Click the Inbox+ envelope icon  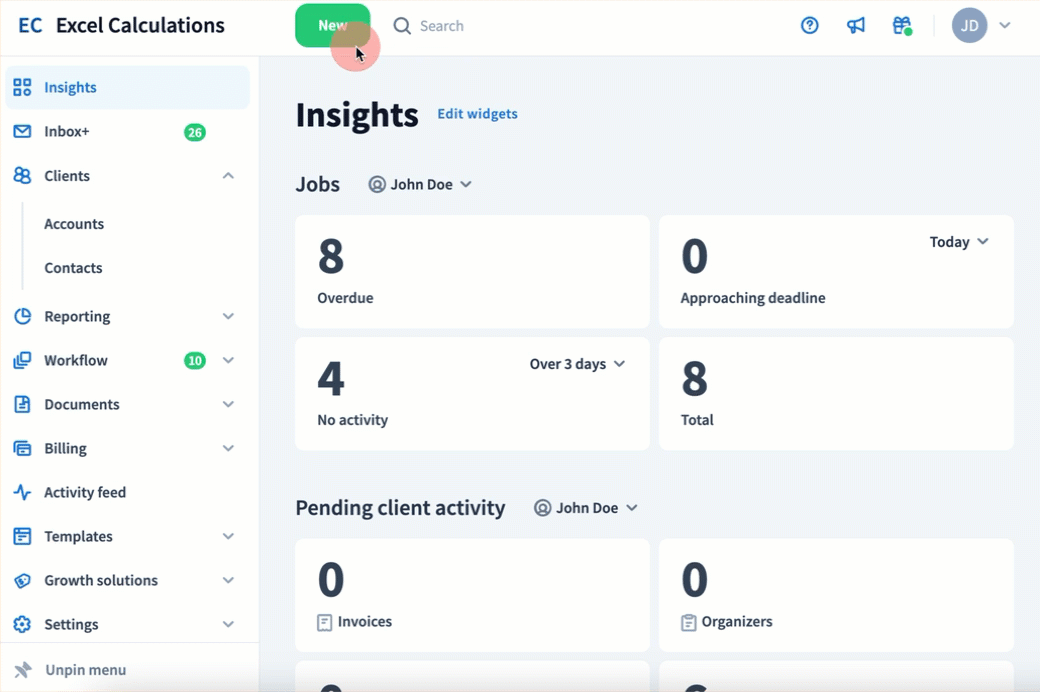[22, 132]
